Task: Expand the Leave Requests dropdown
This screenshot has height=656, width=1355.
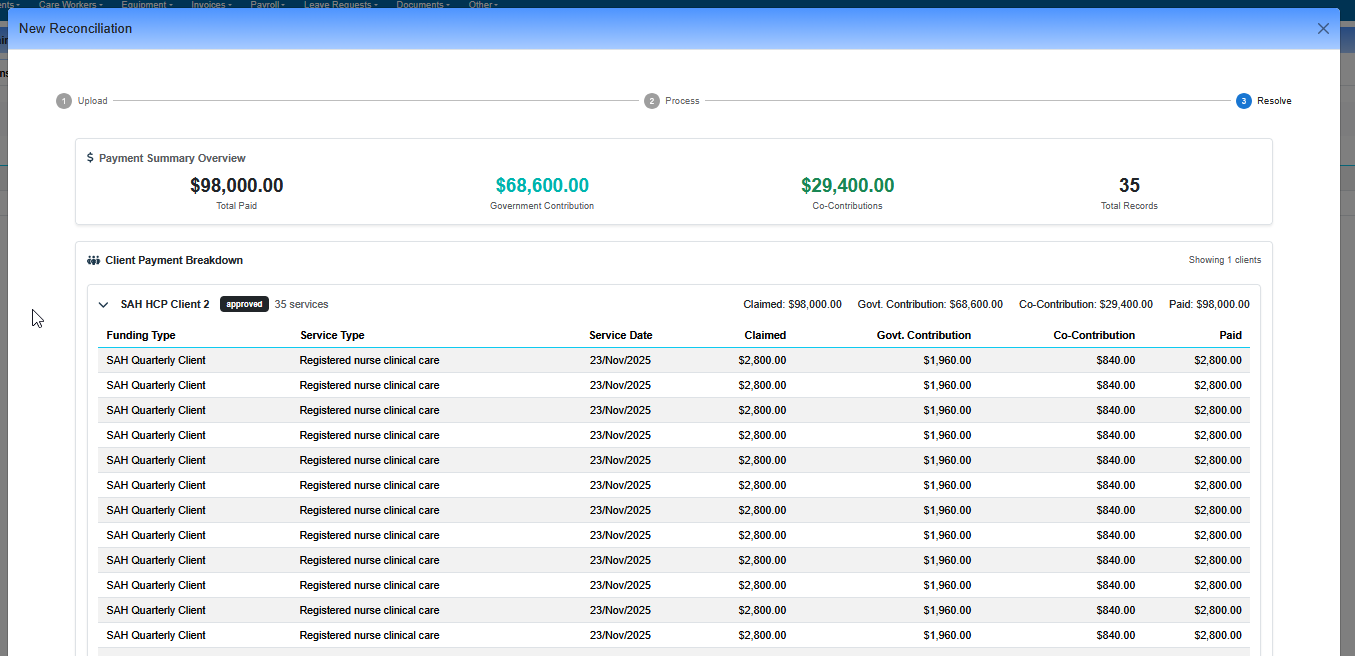Action: (x=340, y=5)
